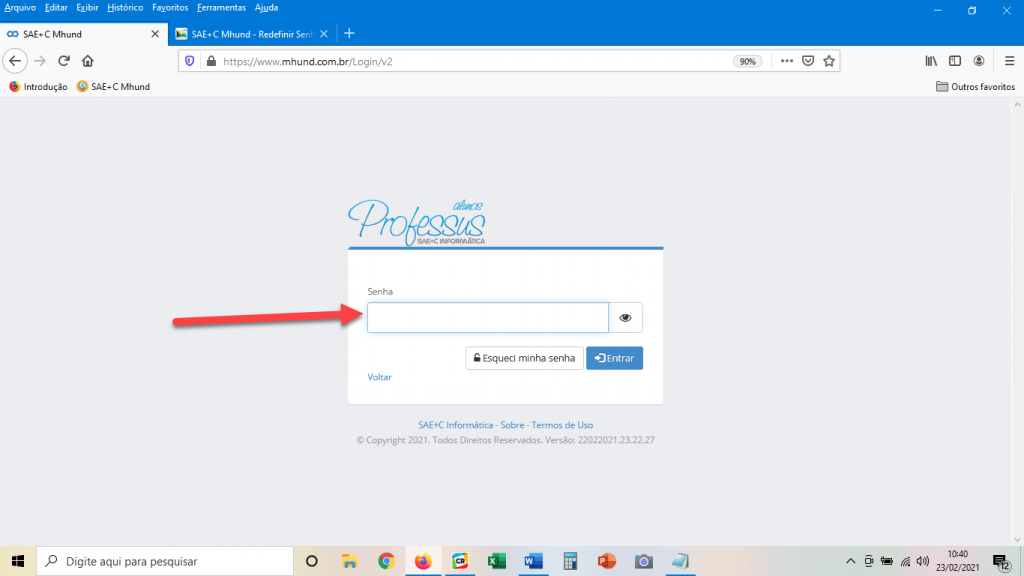
Task: Open the Arquivo menu
Action: pyautogui.click(x=20, y=8)
